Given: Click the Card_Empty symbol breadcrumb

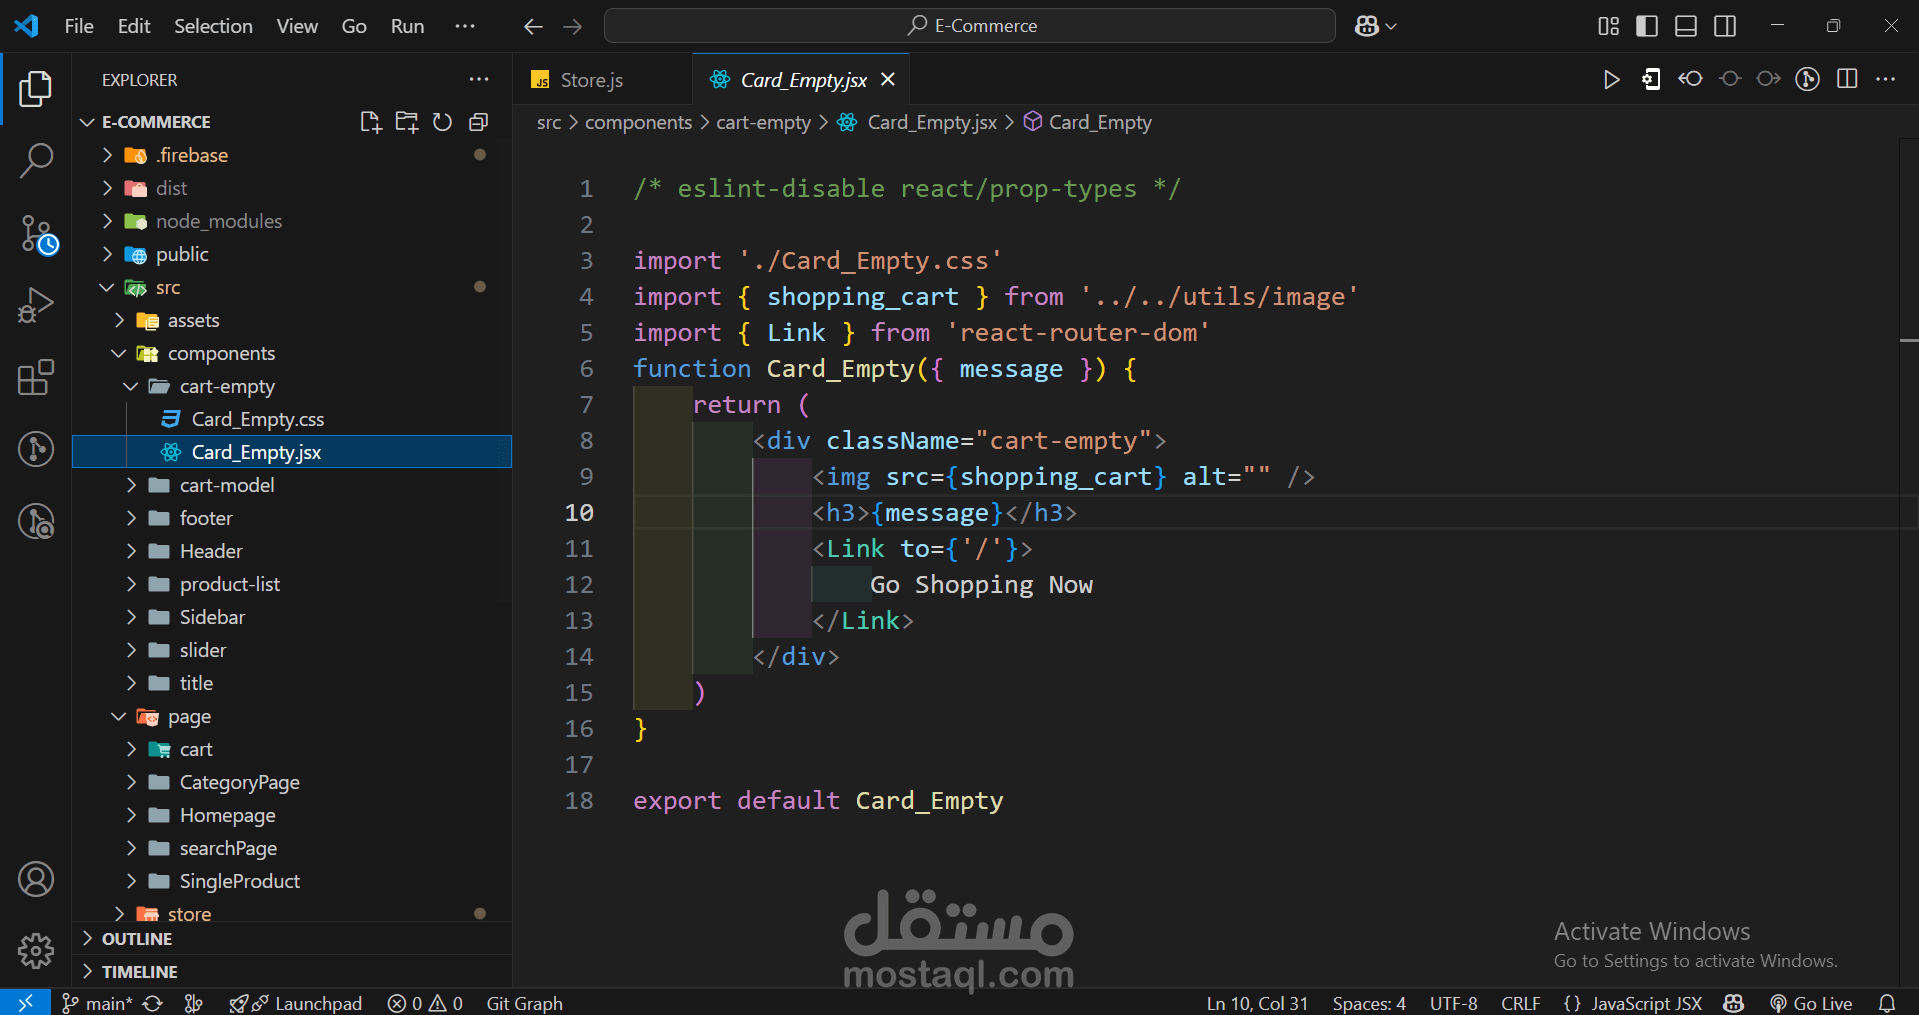Looking at the screenshot, I should [x=1088, y=122].
